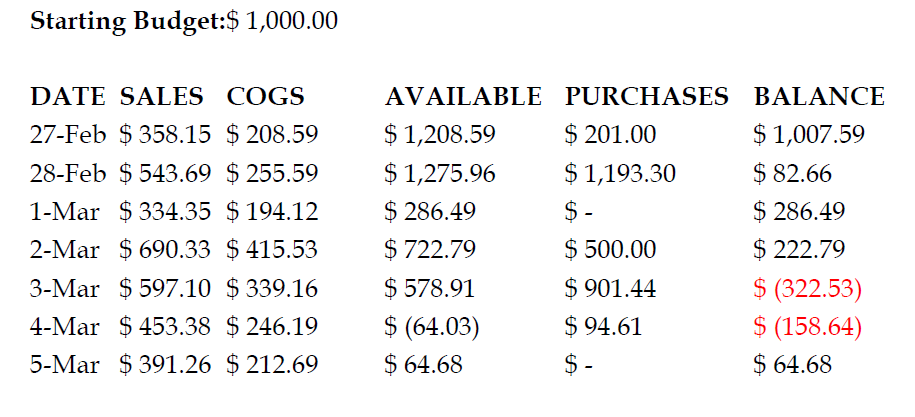Click the AVAILABLE column header

coord(463,97)
